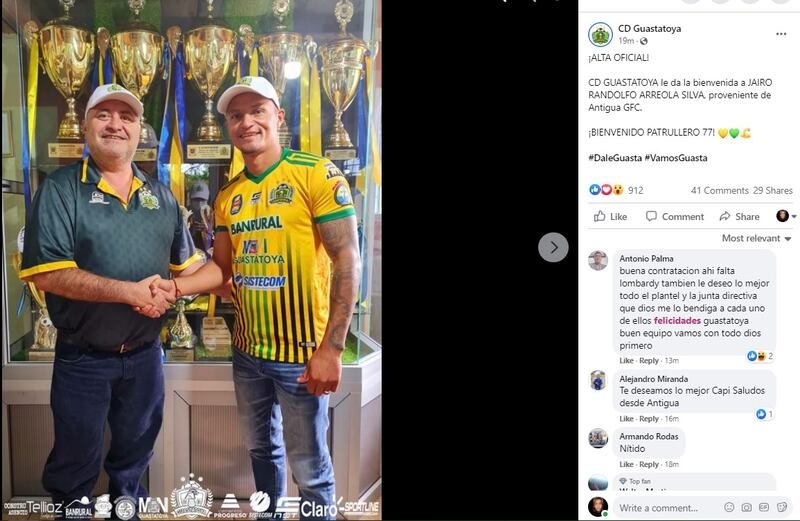Open the #DaleGuasta hashtag
Viewport: 800px width, 521px height.
pyautogui.click(x=615, y=158)
